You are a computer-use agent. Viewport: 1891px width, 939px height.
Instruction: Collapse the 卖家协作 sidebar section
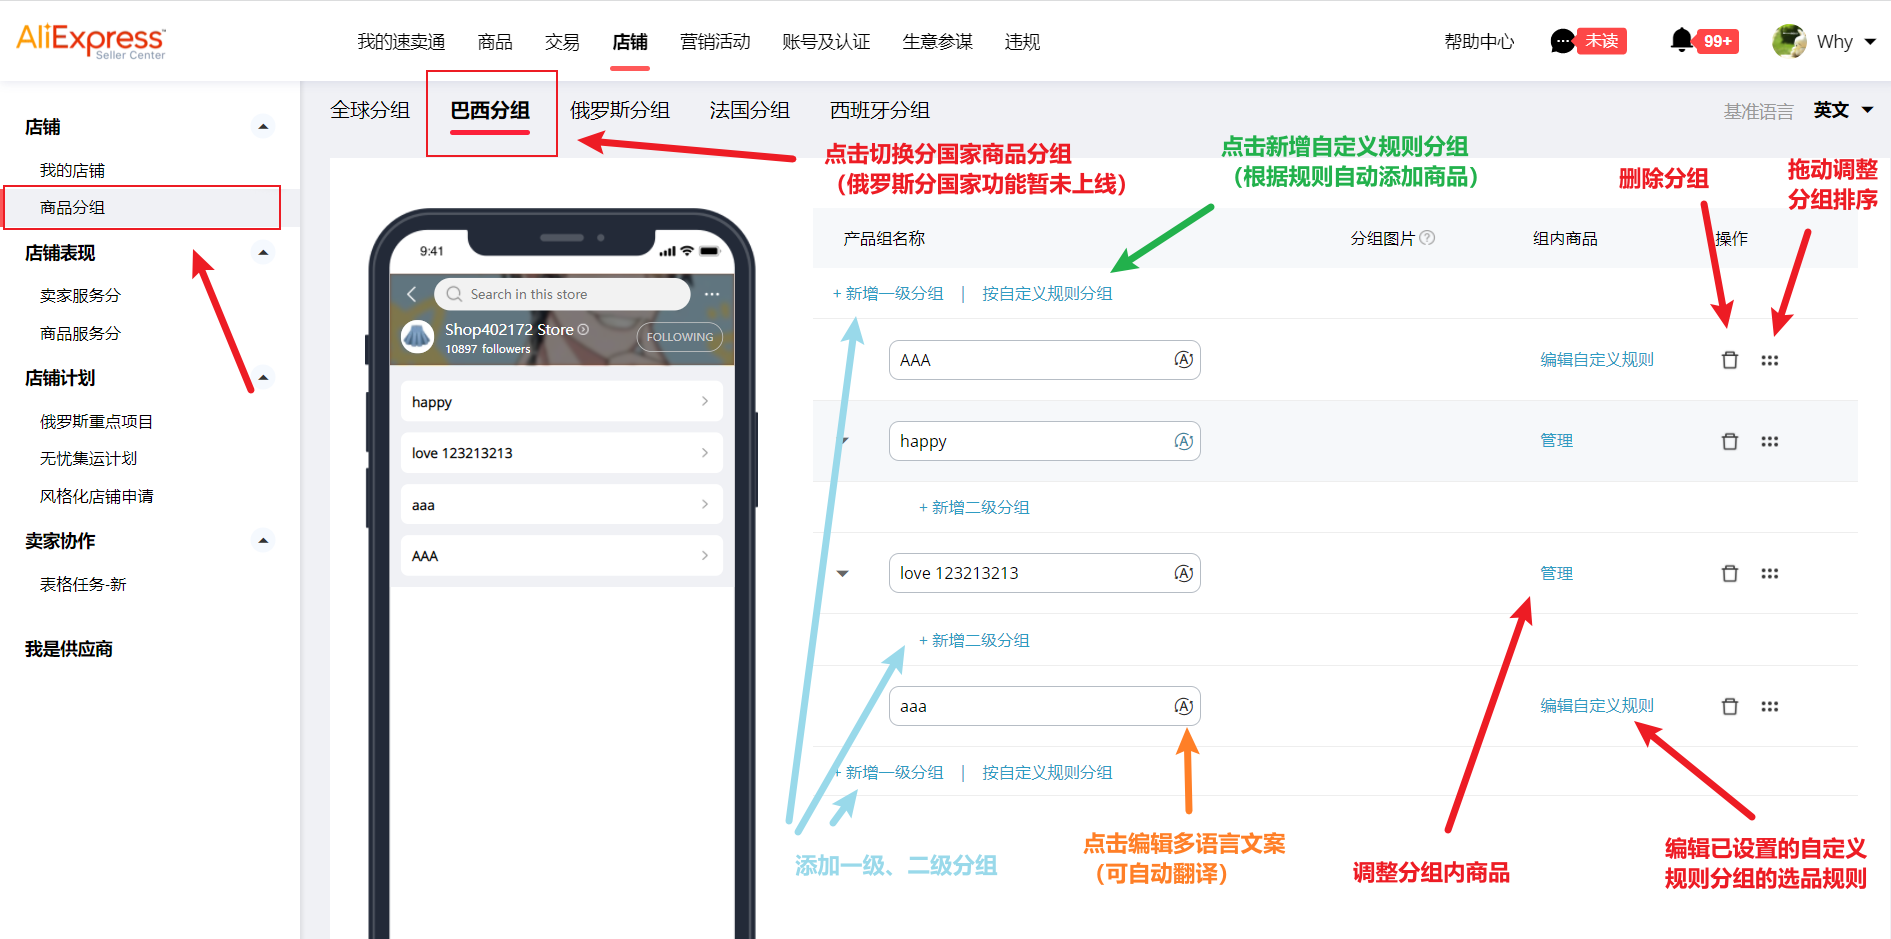(263, 541)
